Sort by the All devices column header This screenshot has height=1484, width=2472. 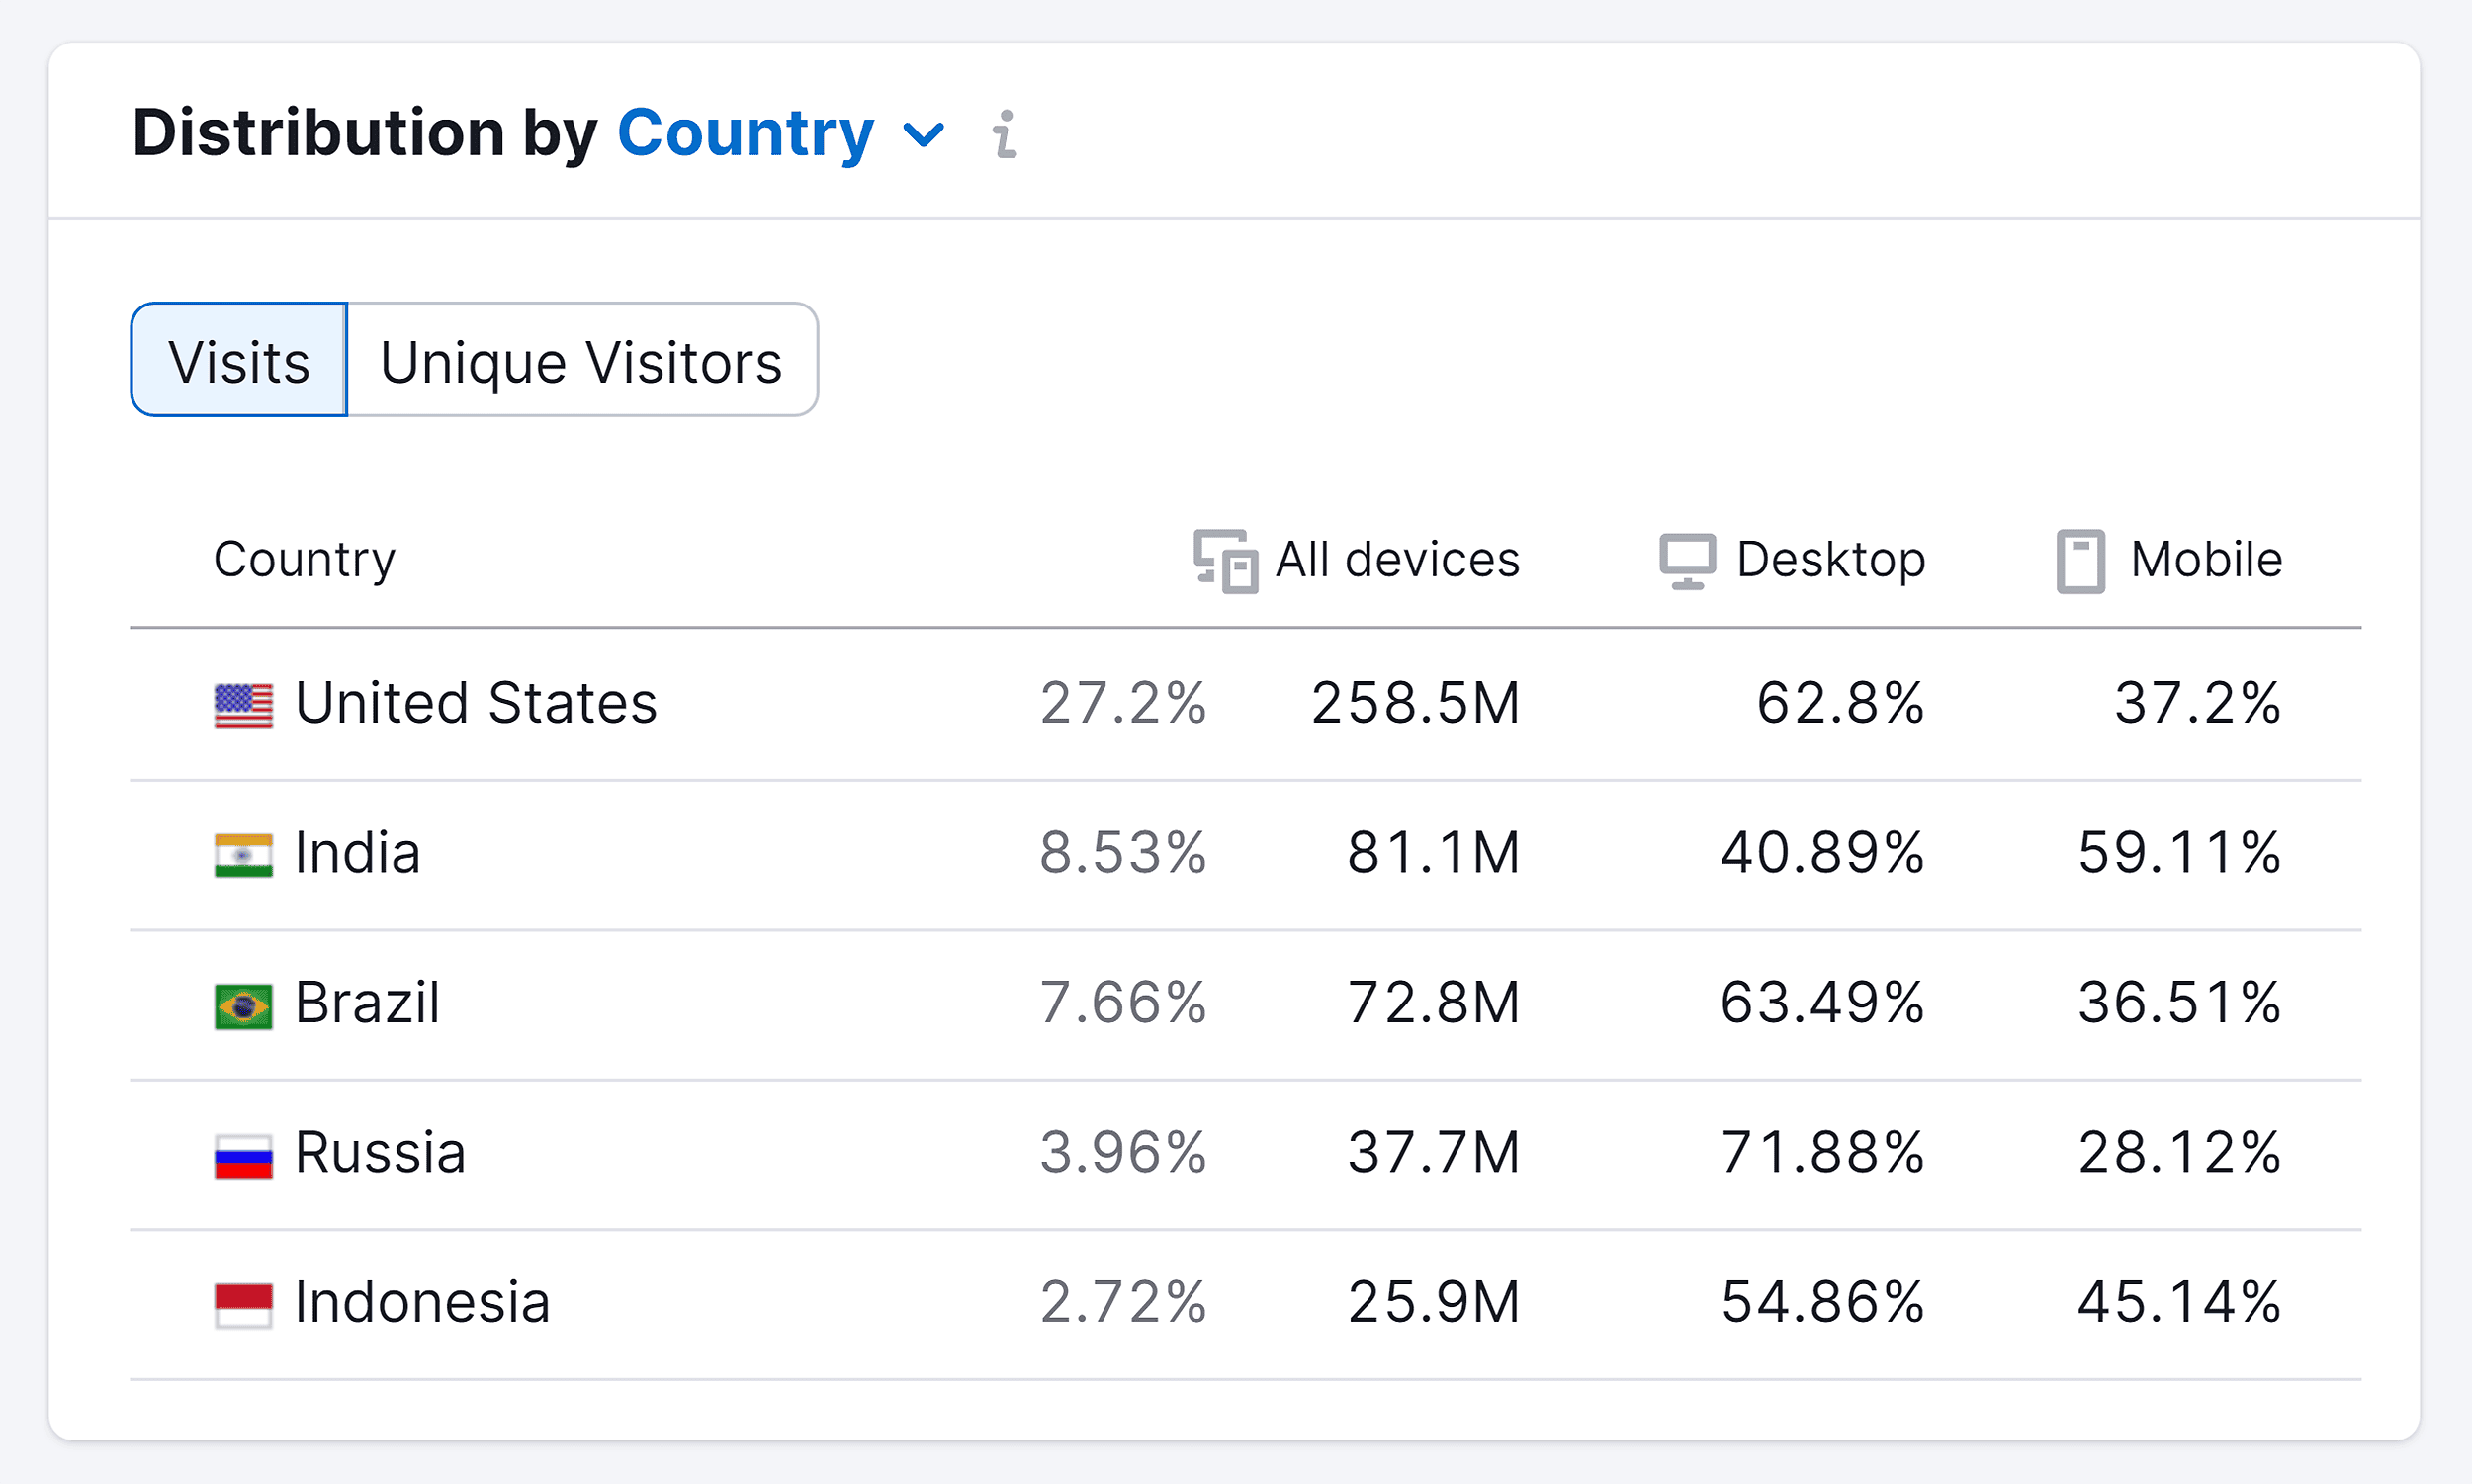tap(1396, 560)
